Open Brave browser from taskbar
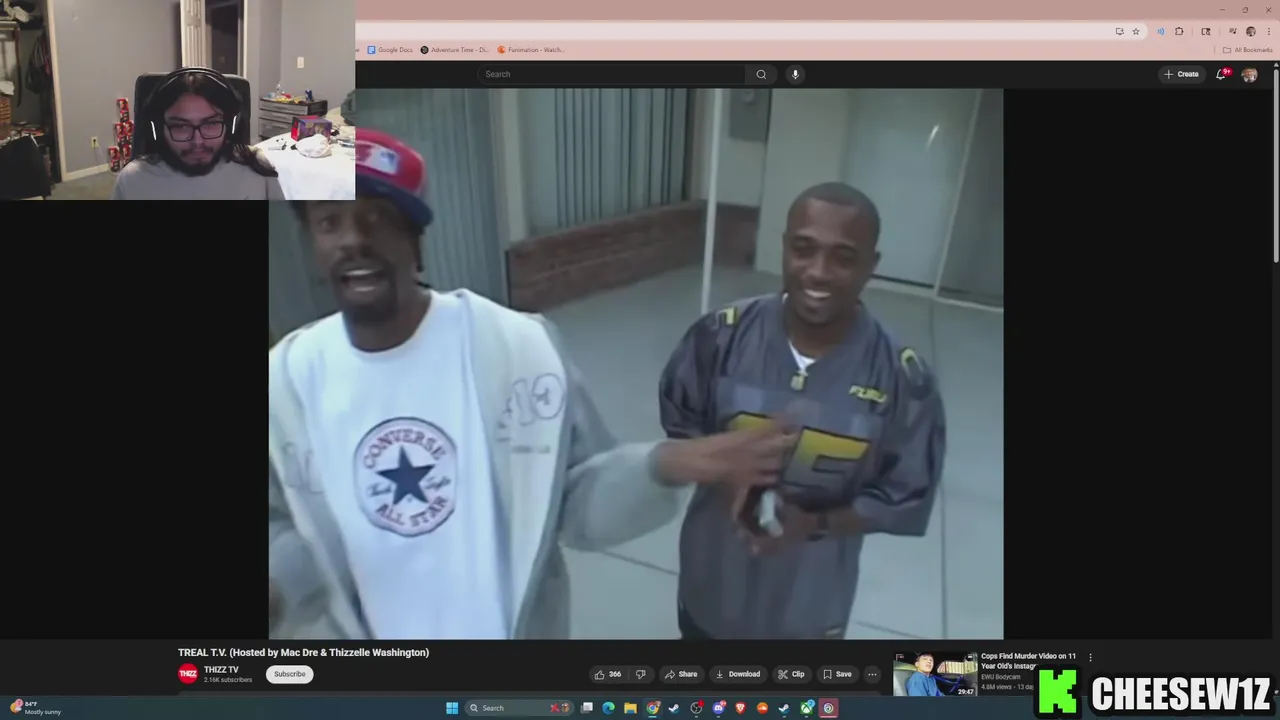 click(x=741, y=708)
